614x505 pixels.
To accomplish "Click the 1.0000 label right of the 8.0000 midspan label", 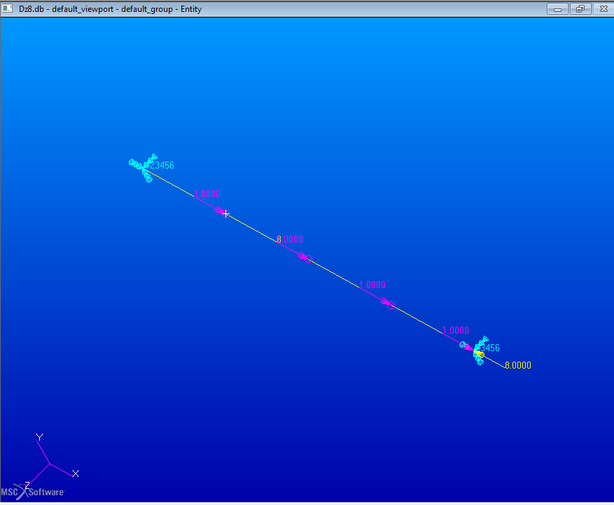I will (x=372, y=285).
